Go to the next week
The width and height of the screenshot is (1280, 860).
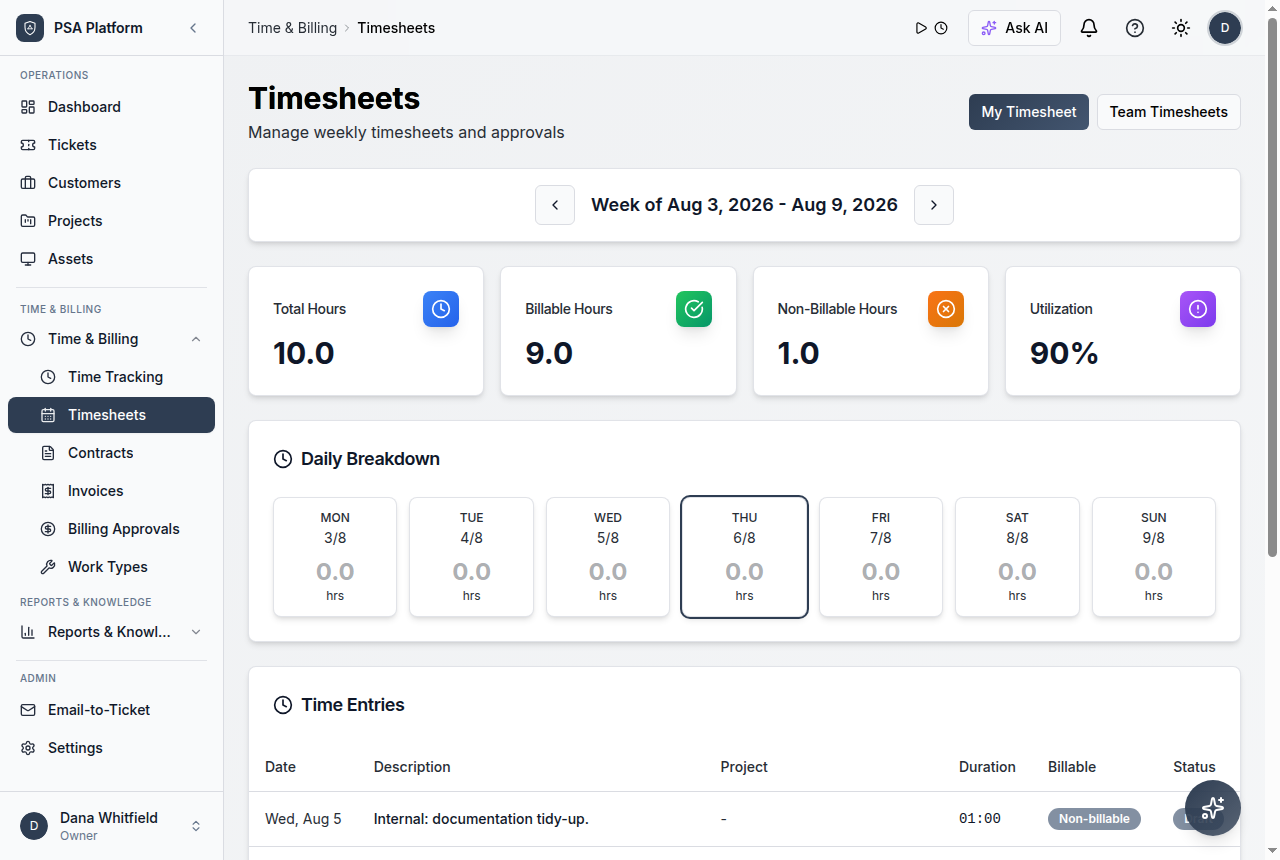934,205
